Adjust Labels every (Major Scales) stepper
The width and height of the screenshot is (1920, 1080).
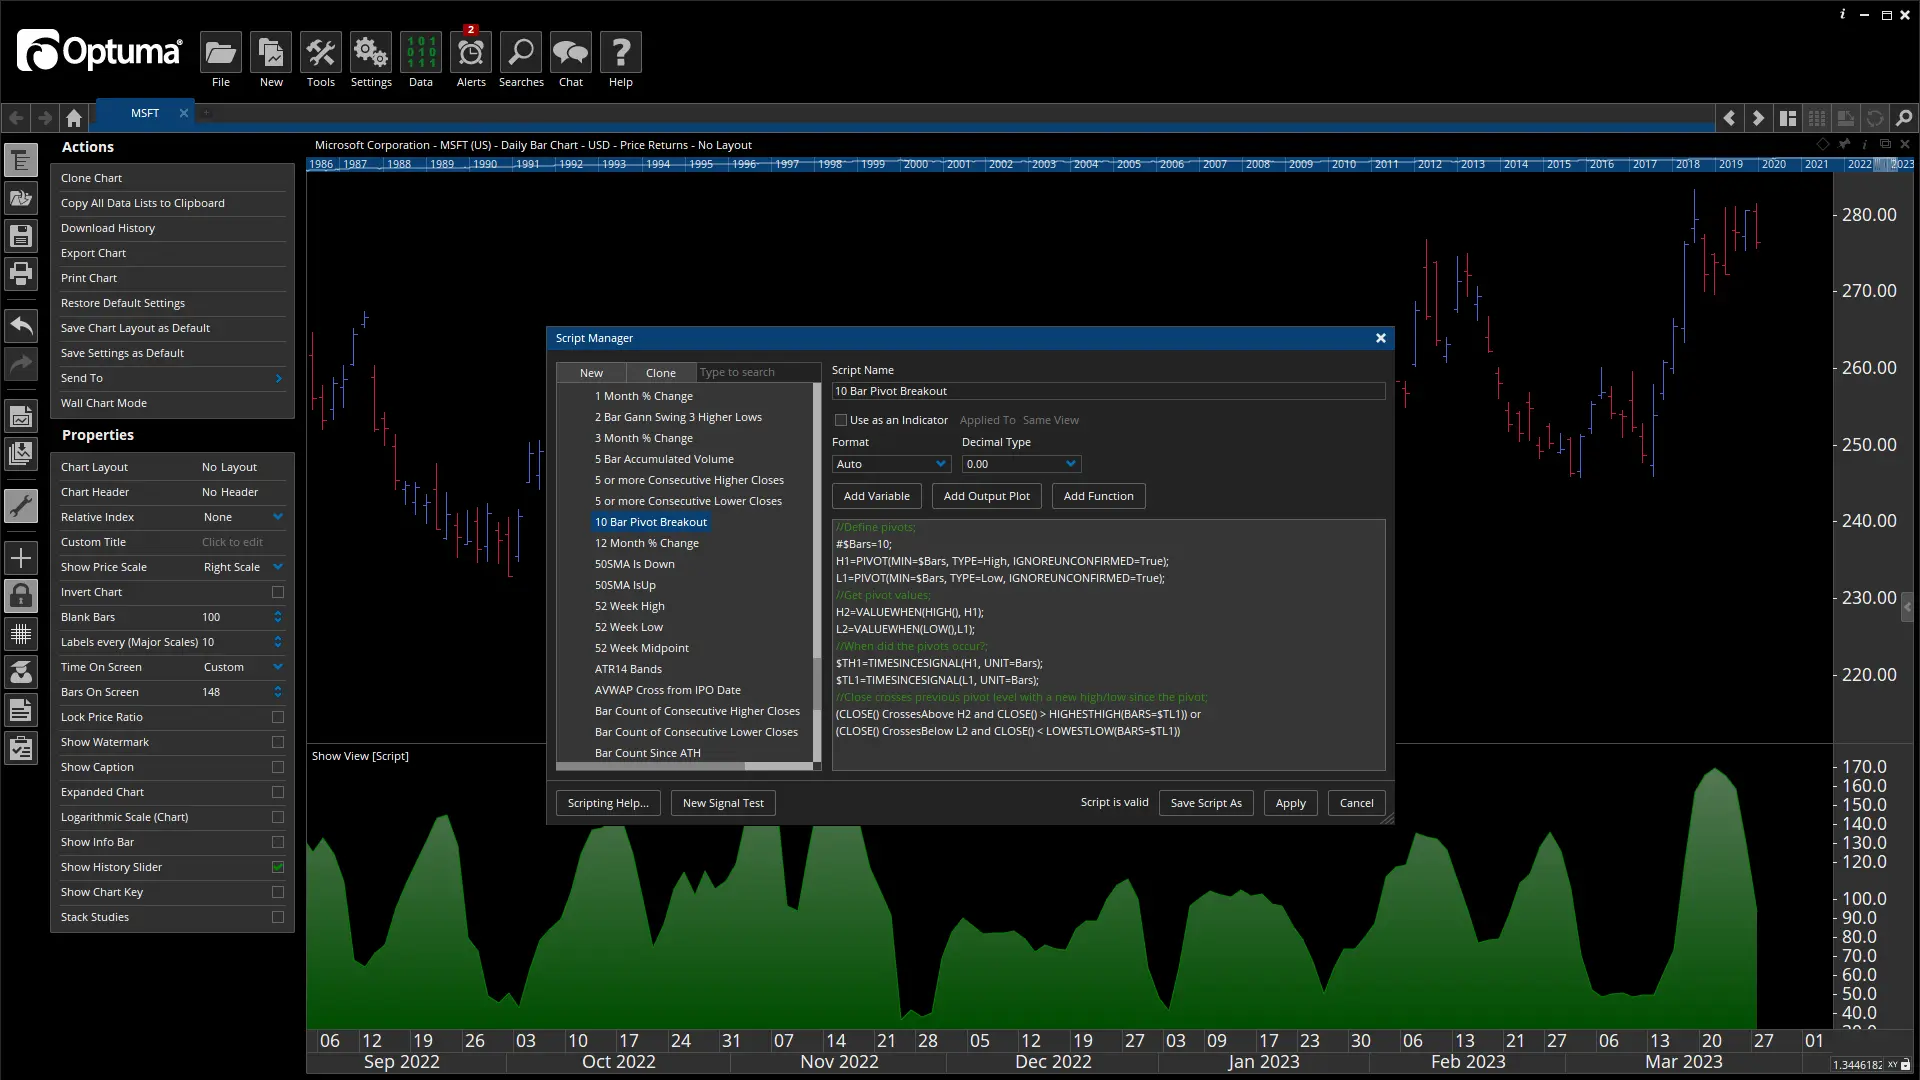(x=278, y=642)
